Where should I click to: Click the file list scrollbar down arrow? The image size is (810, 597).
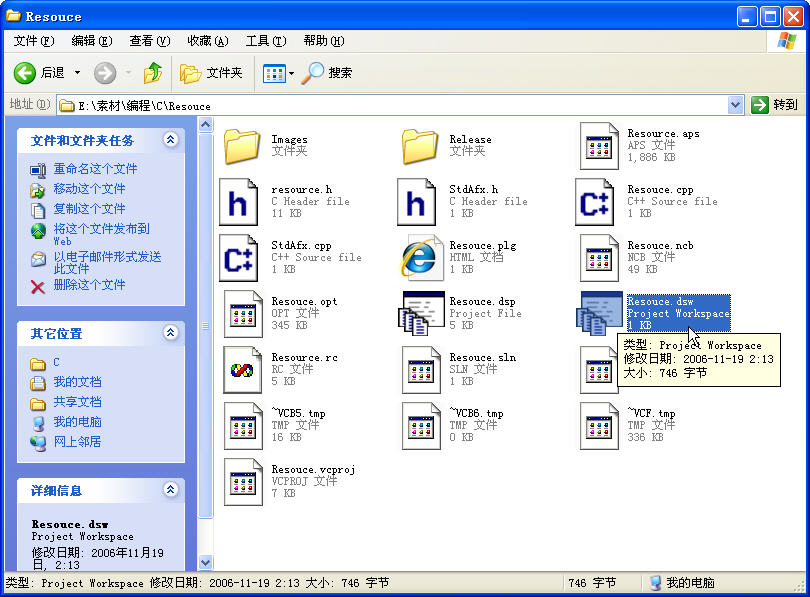[x=206, y=563]
